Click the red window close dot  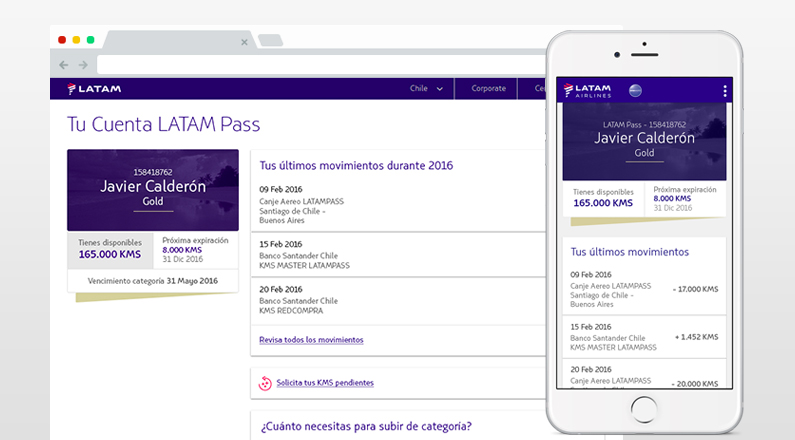click(x=62, y=40)
